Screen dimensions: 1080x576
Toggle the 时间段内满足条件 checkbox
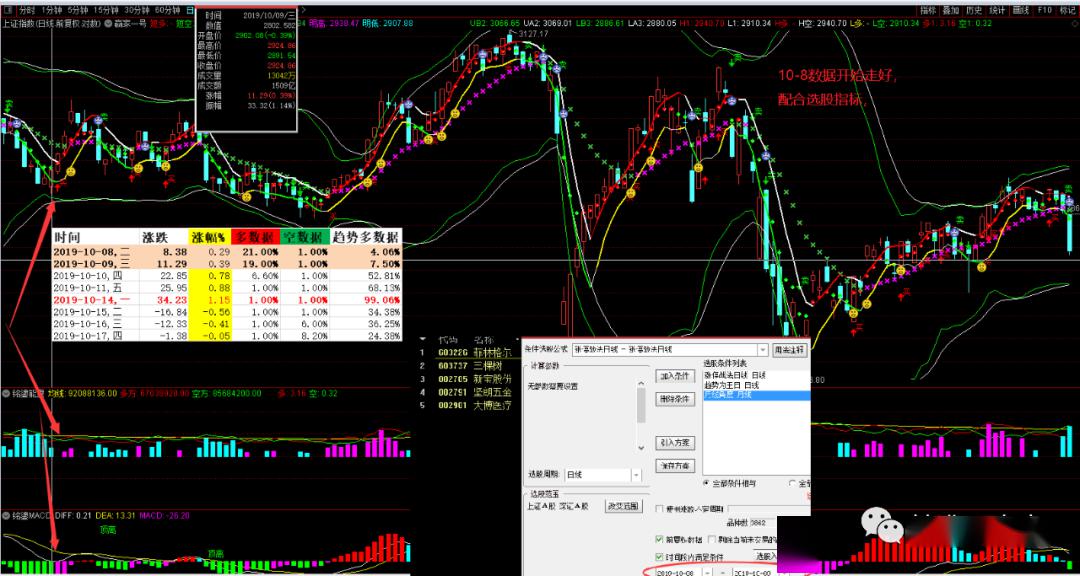pyautogui.click(x=660, y=556)
